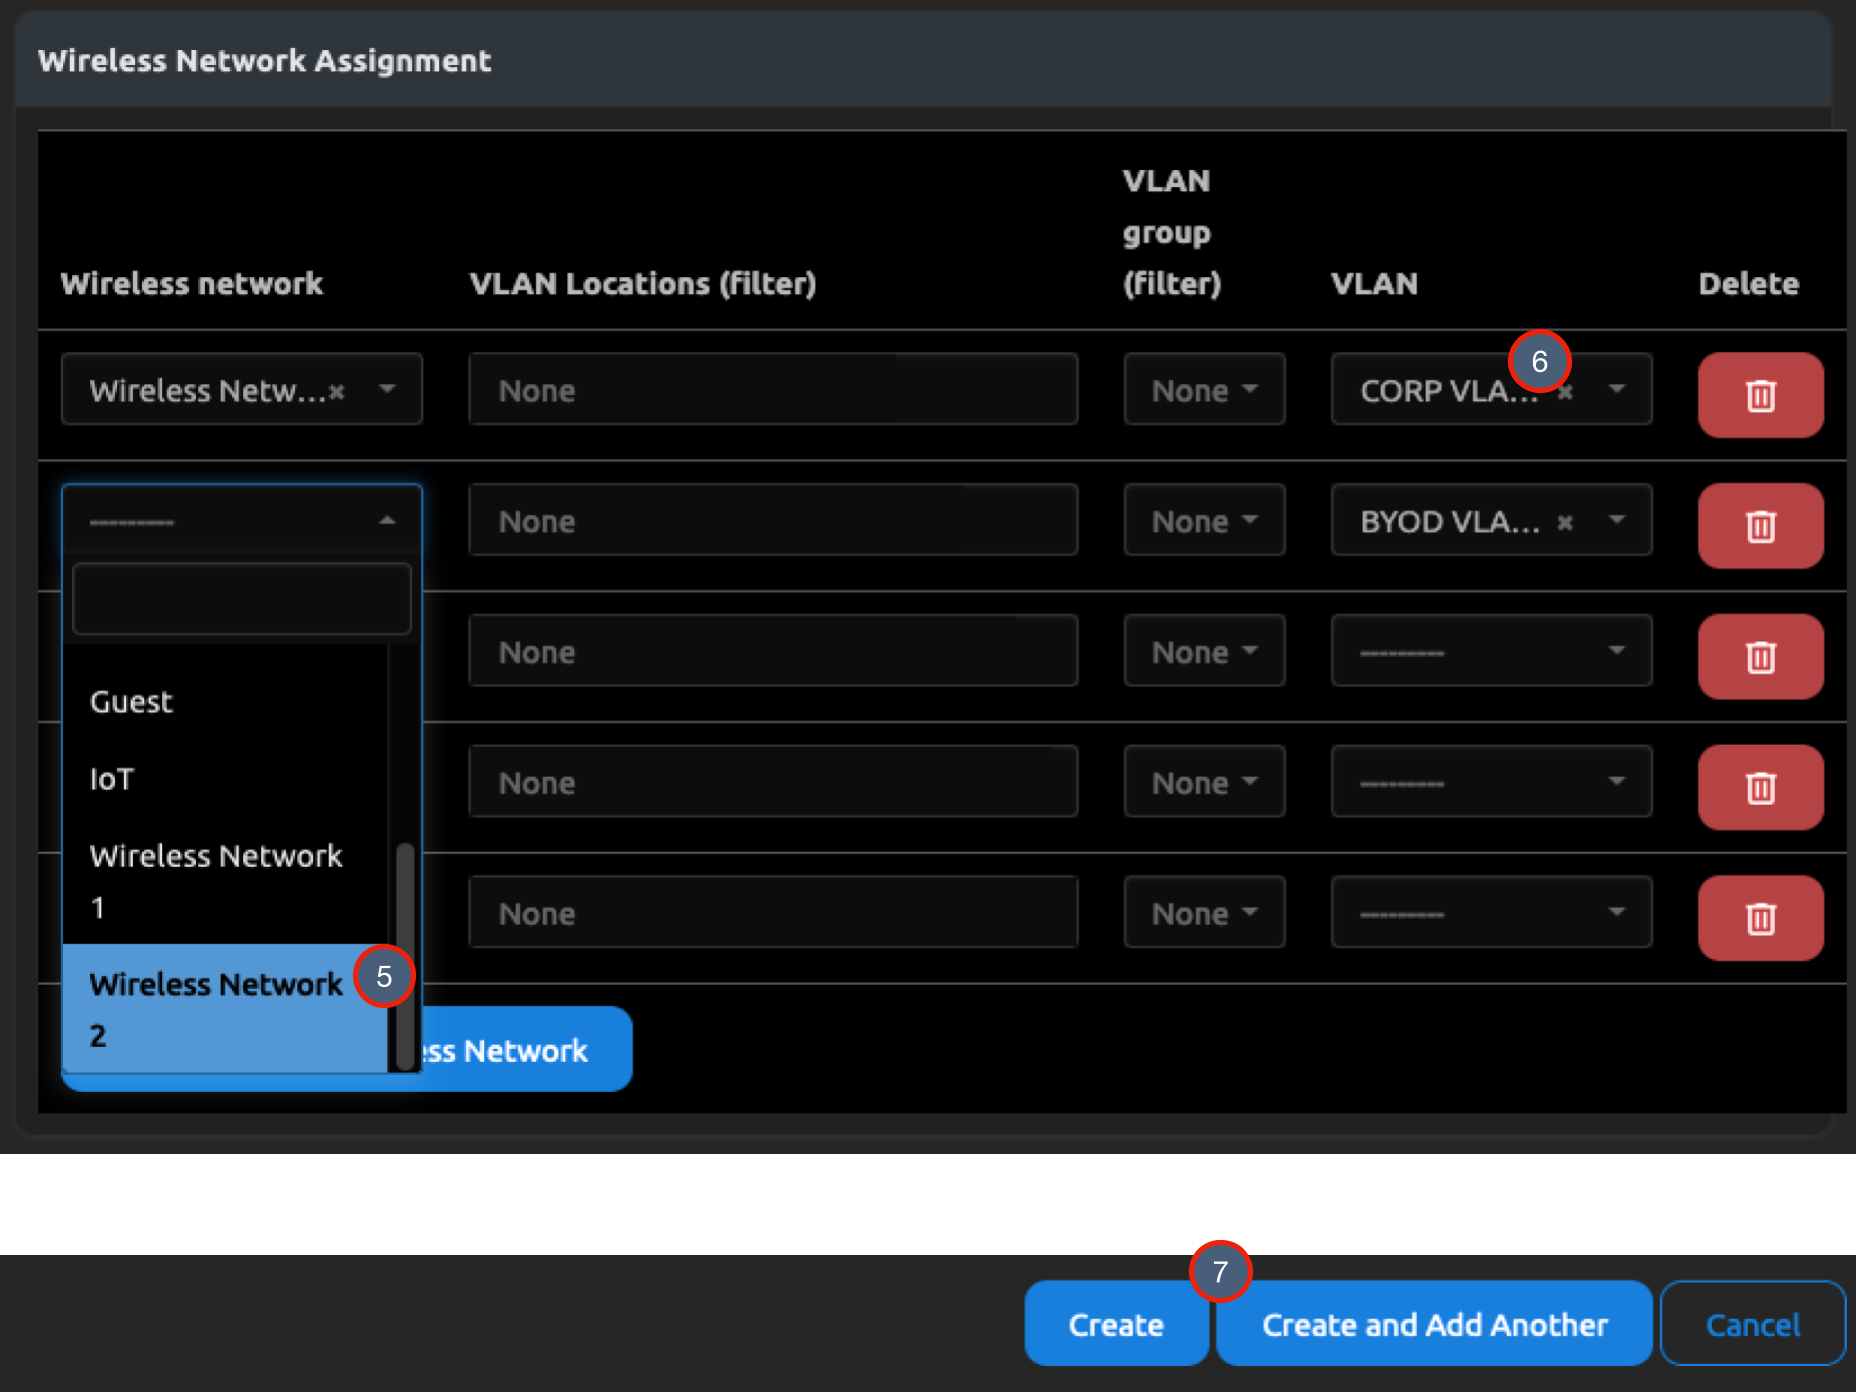This screenshot has height=1392, width=1868.
Task: Click the Create button
Action: [x=1115, y=1324]
